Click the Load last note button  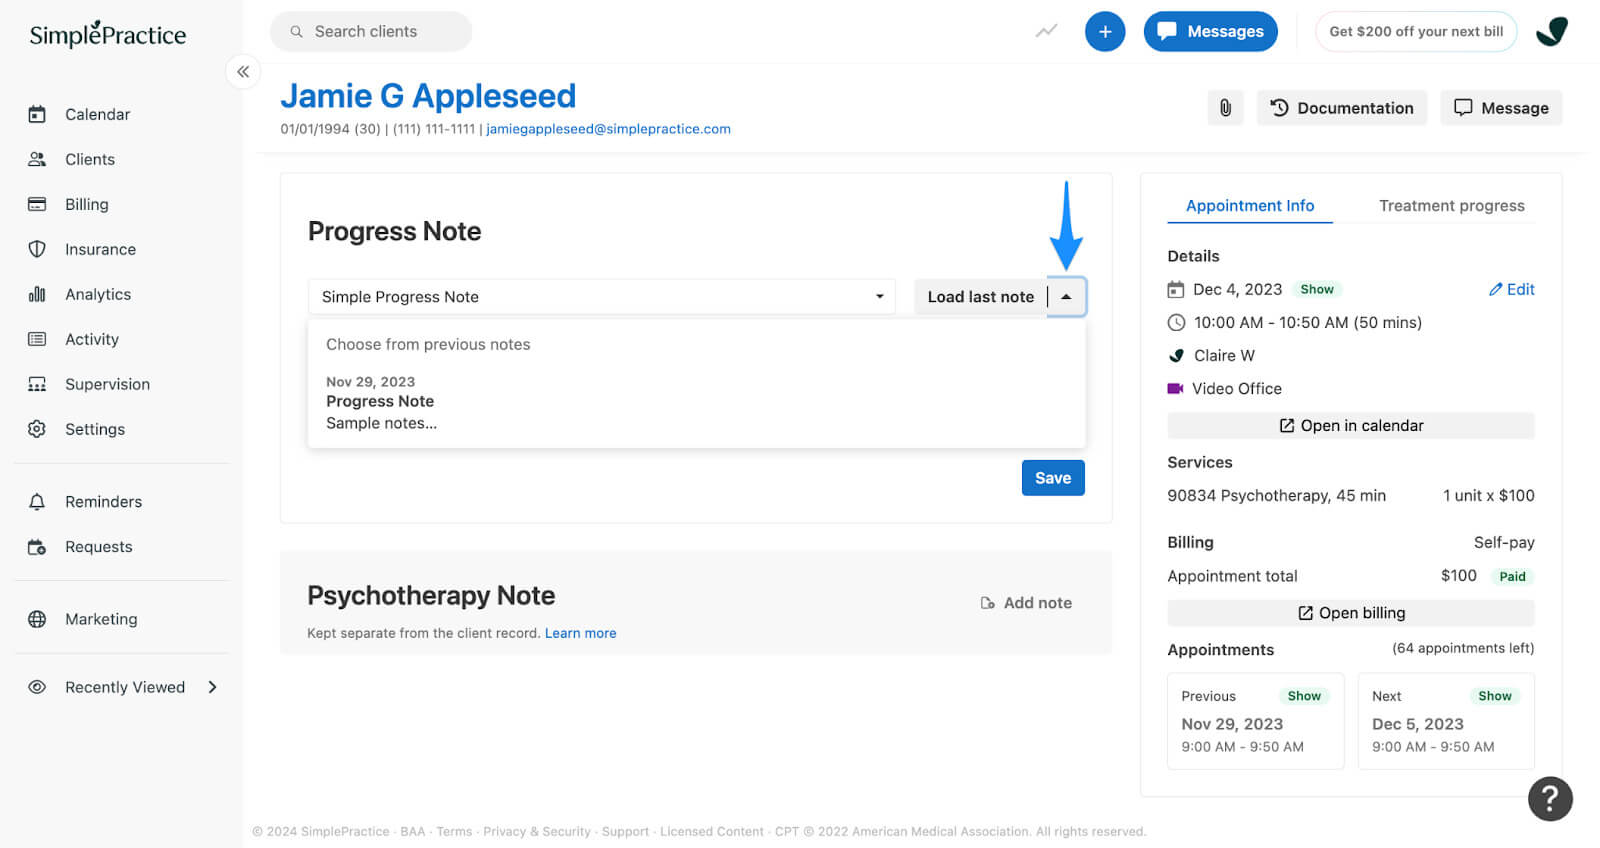(980, 297)
